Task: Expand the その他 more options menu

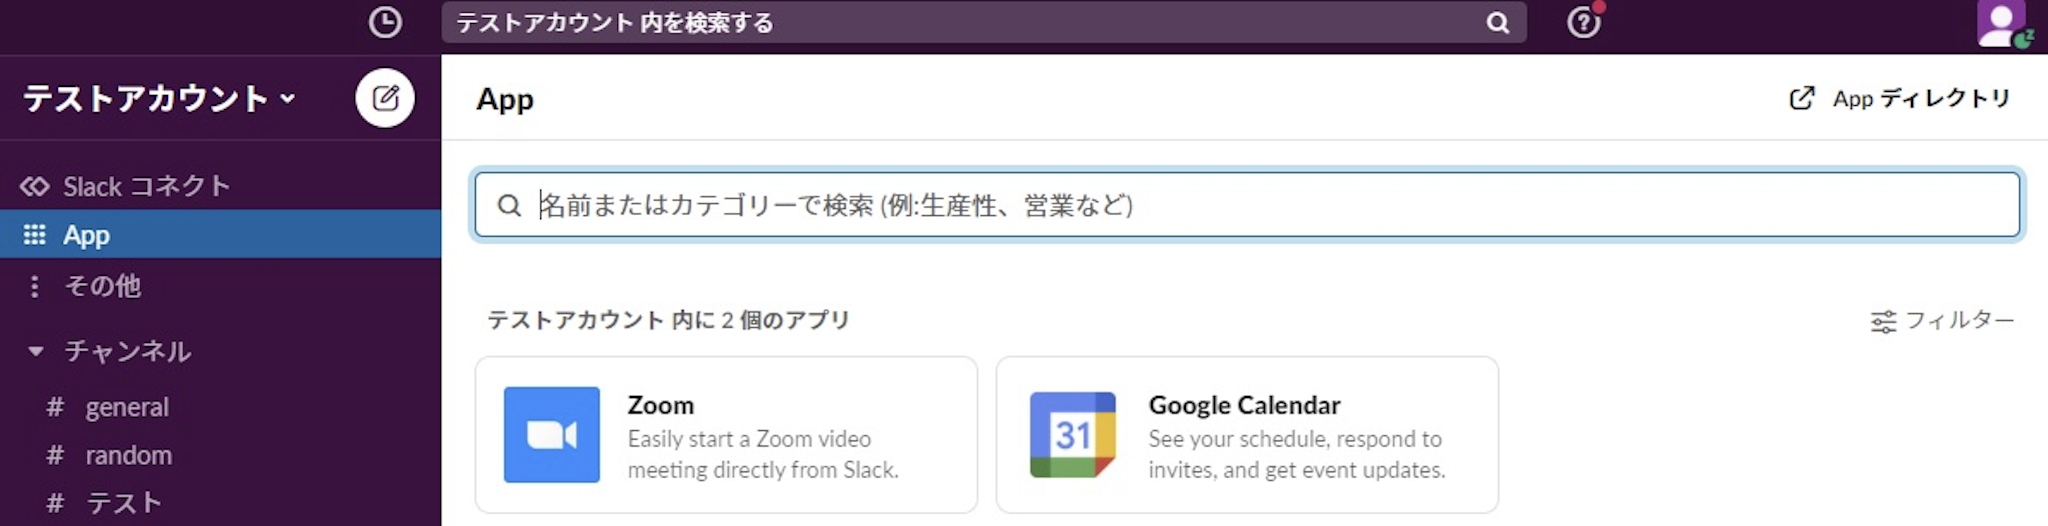Action: click(x=35, y=286)
